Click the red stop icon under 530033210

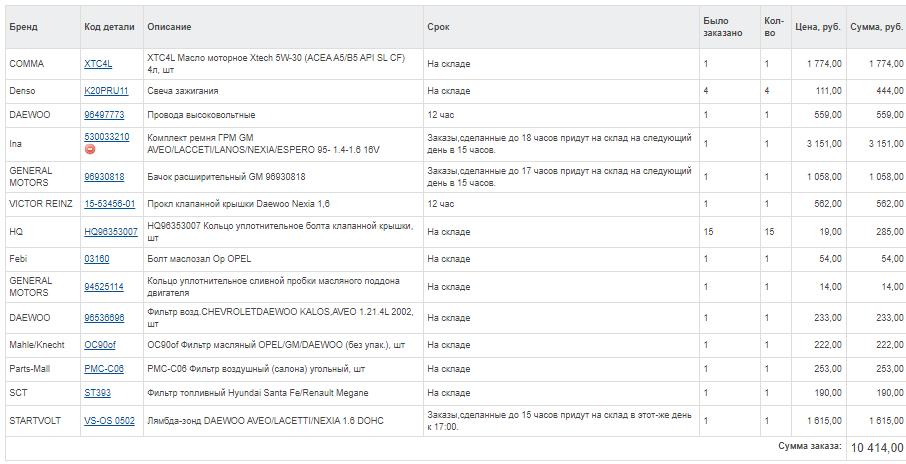[x=90, y=150]
